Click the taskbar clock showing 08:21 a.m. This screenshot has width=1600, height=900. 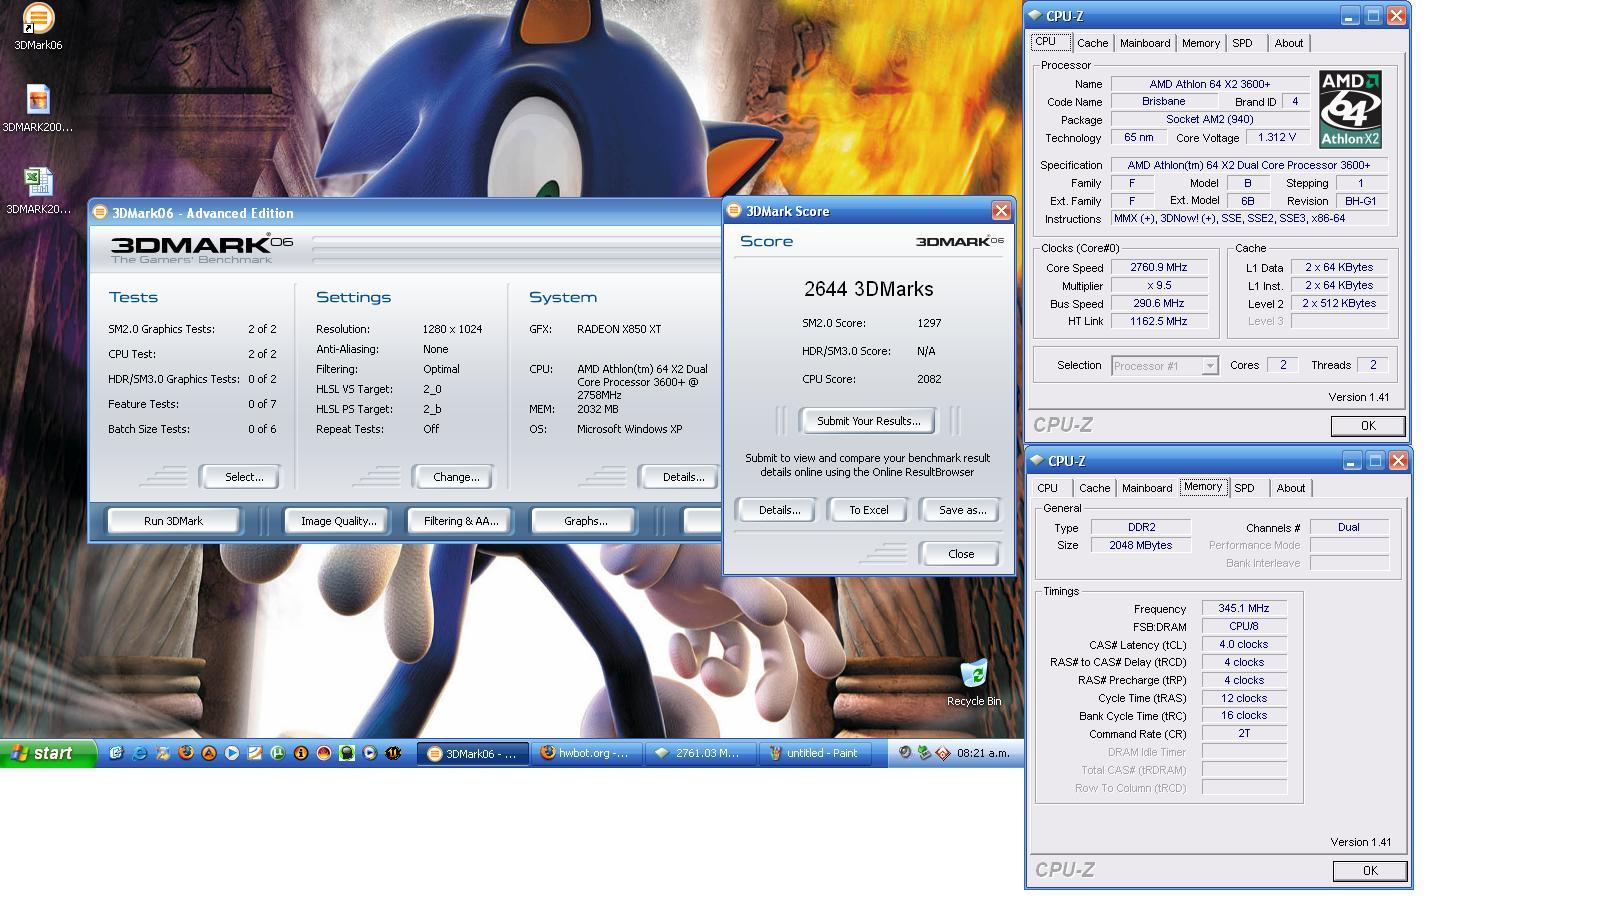point(983,753)
